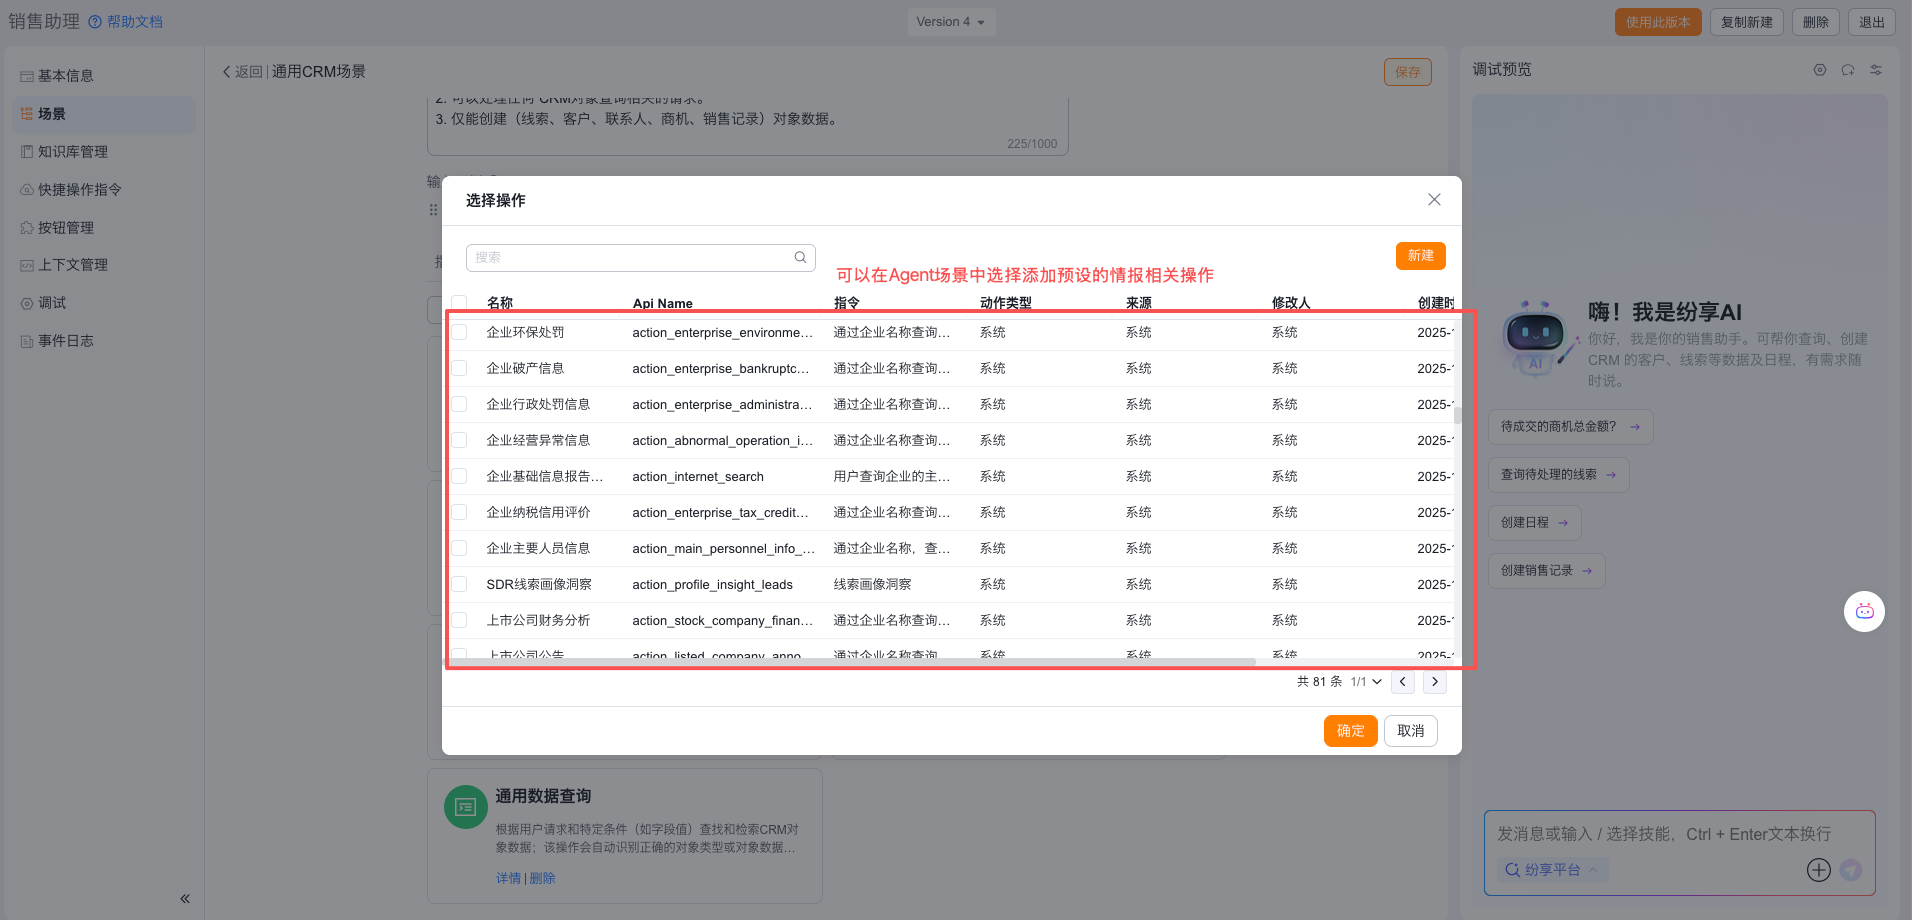Close the 选择操作 dialog

pos(1434,200)
